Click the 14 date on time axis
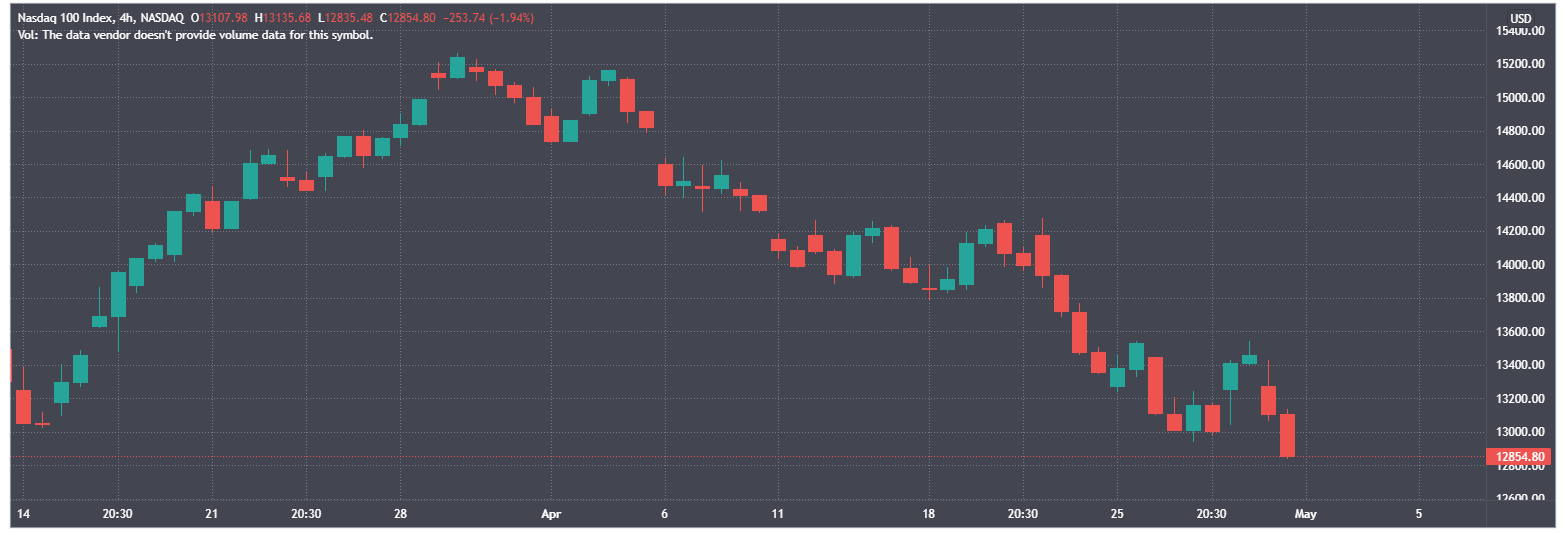This screenshot has height=534, width=1566. [x=25, y=514]
